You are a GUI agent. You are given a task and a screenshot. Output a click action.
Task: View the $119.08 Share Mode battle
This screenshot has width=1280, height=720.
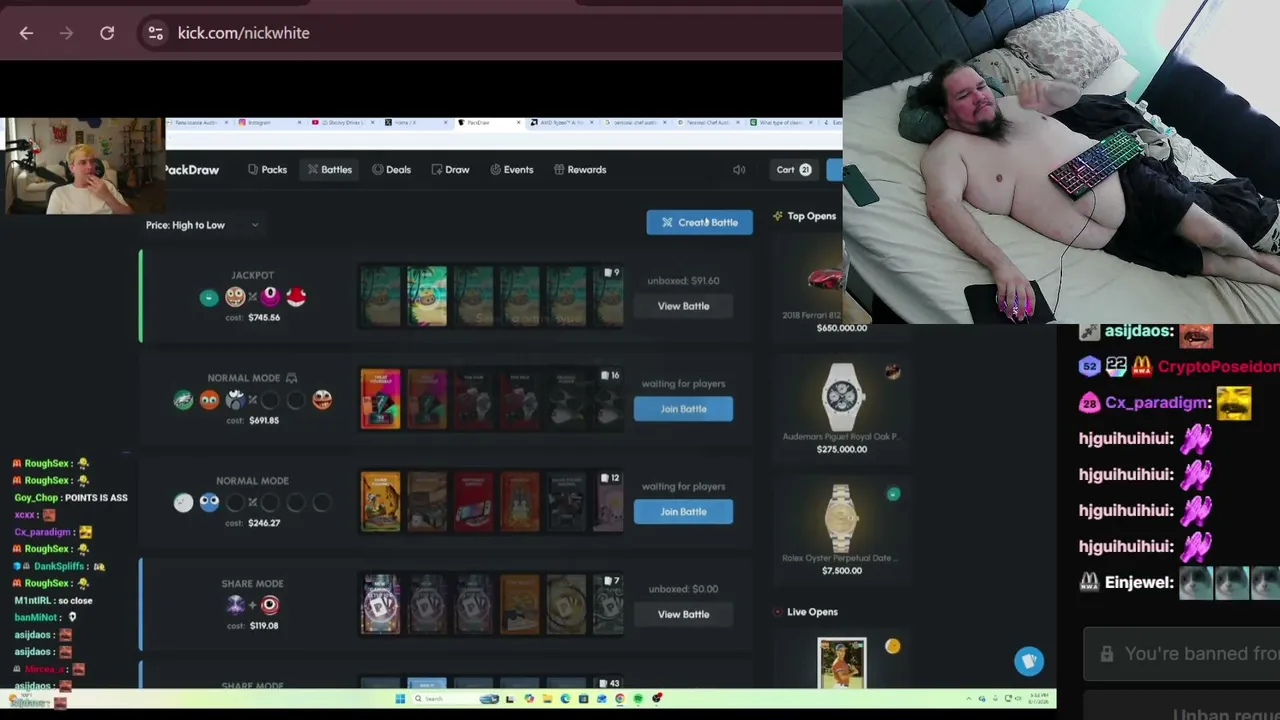(683, 614)
